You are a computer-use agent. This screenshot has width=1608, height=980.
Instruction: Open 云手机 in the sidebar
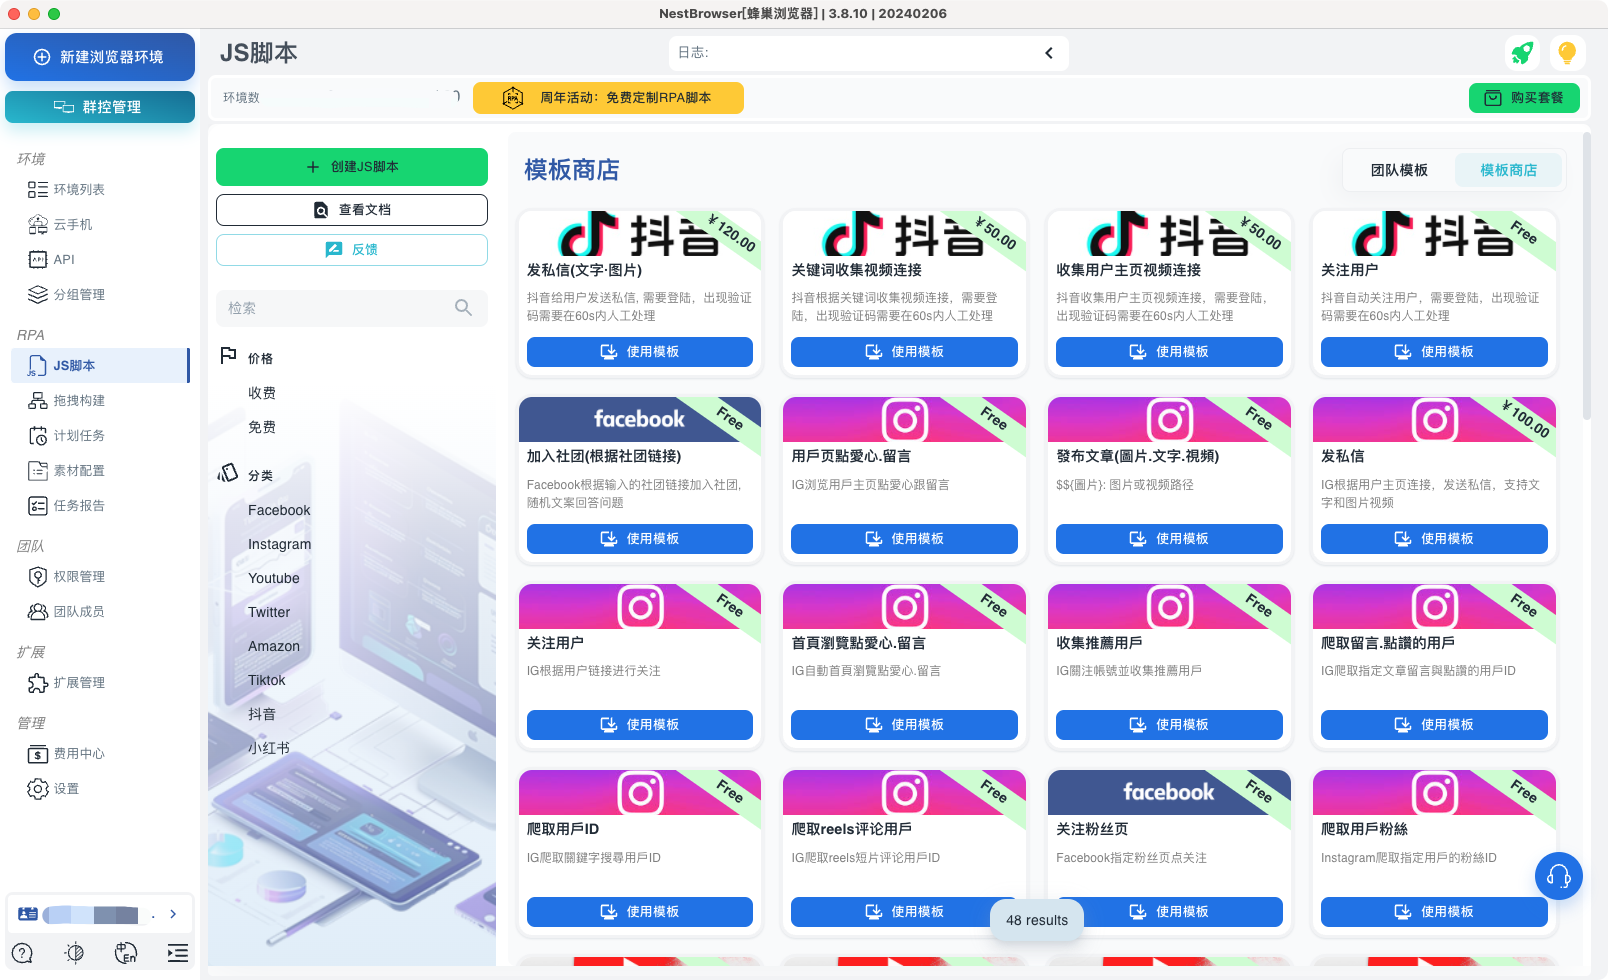(73, 224)
